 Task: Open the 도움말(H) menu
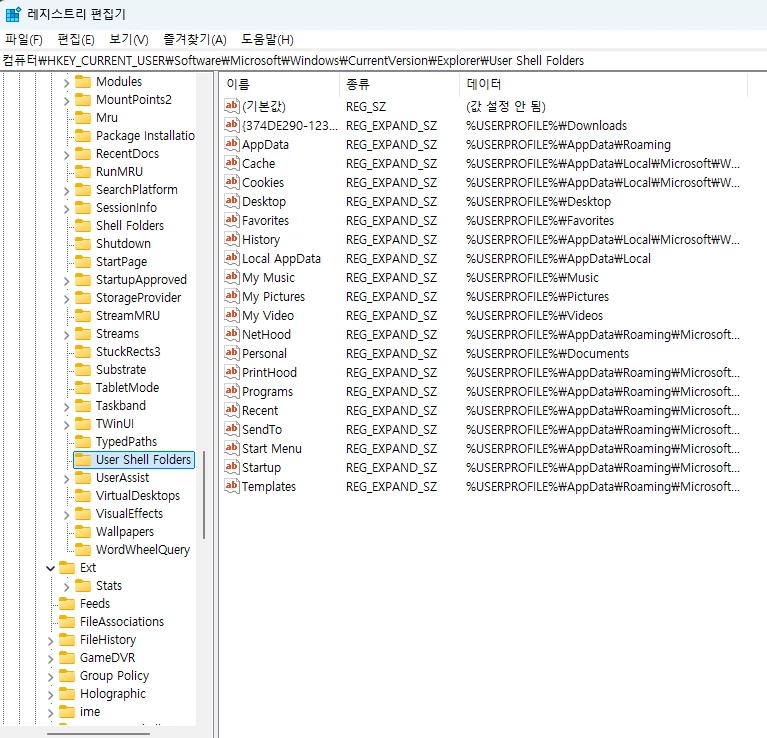click(267, 40)
